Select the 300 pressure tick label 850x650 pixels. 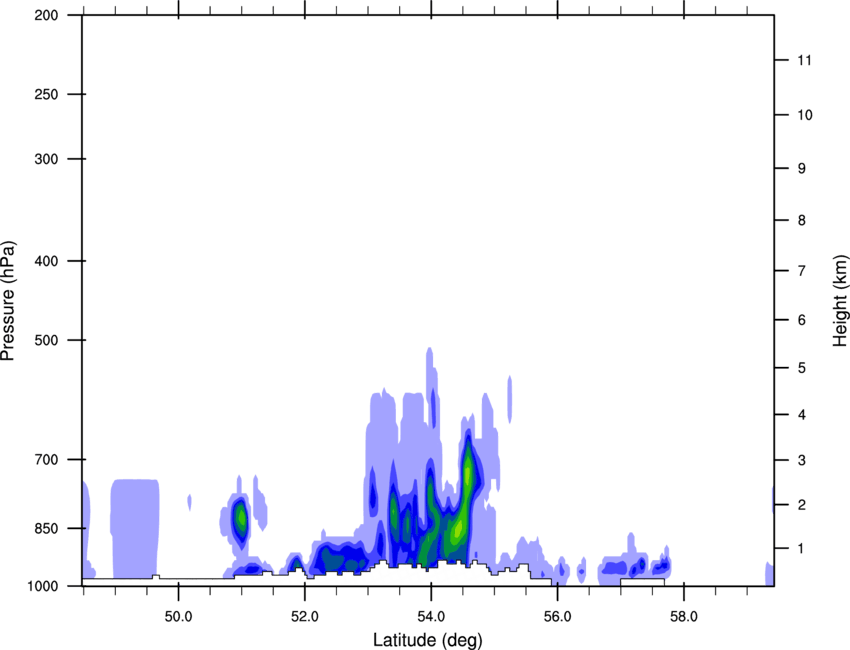point(46,159)
